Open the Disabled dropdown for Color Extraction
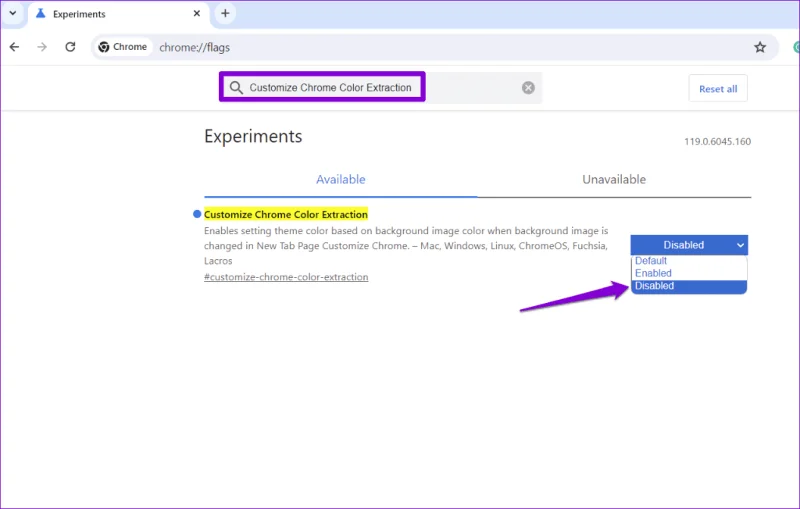Viewport: 800px width, 509px height. 689,245
